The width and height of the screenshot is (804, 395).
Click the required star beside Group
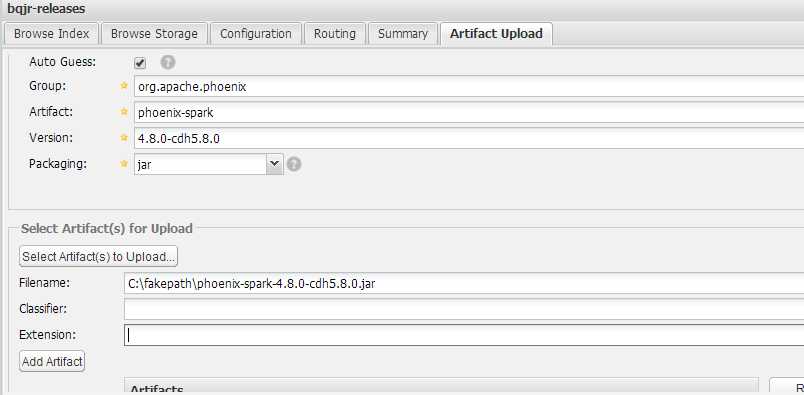pos(124,86)
